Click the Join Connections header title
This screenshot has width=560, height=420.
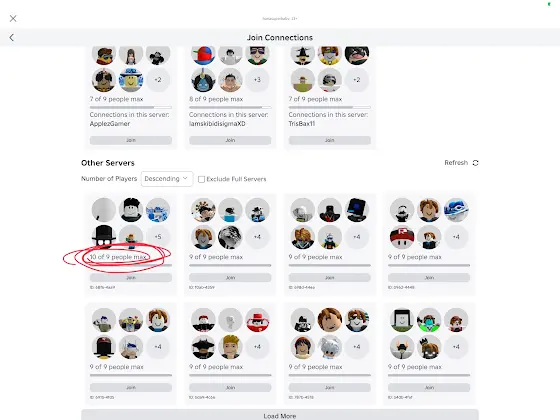coord(280,38)
